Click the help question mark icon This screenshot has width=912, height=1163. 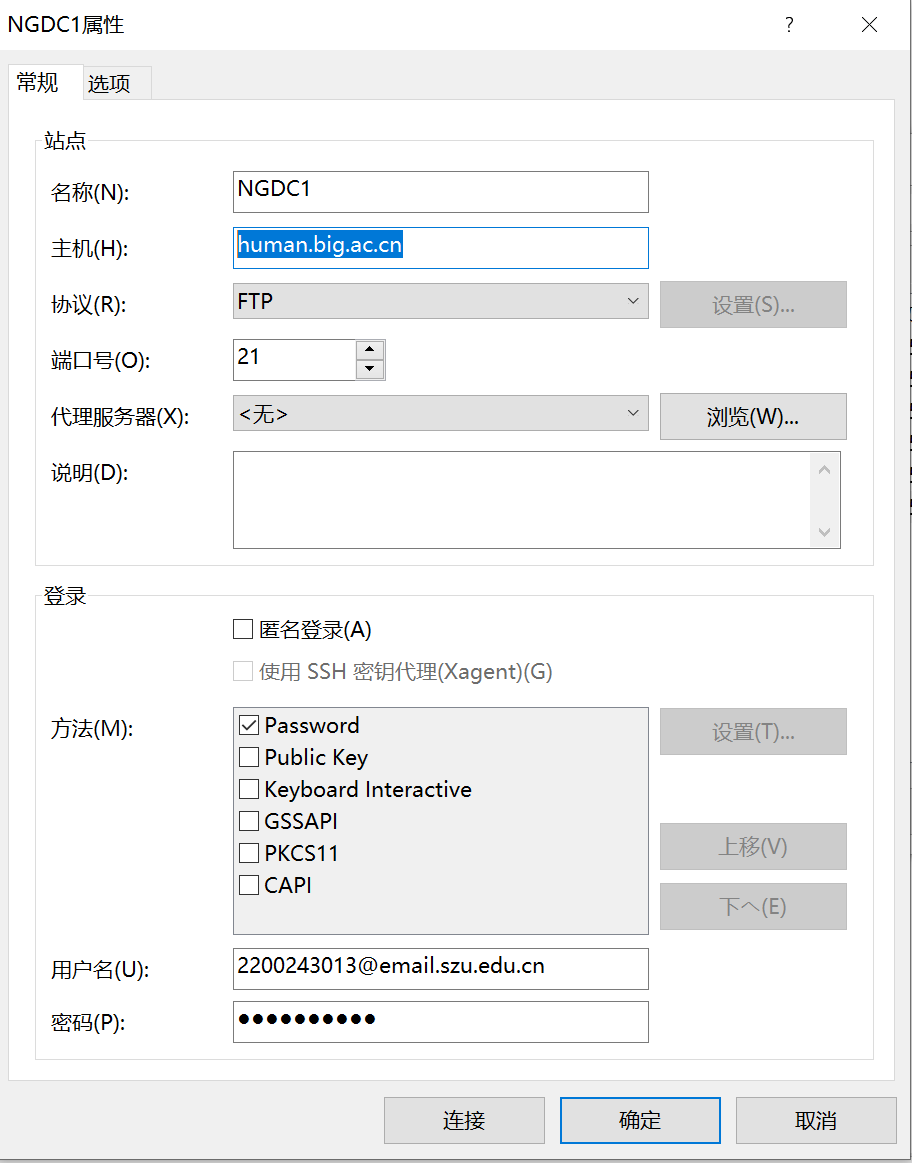[x=789, y=26]
